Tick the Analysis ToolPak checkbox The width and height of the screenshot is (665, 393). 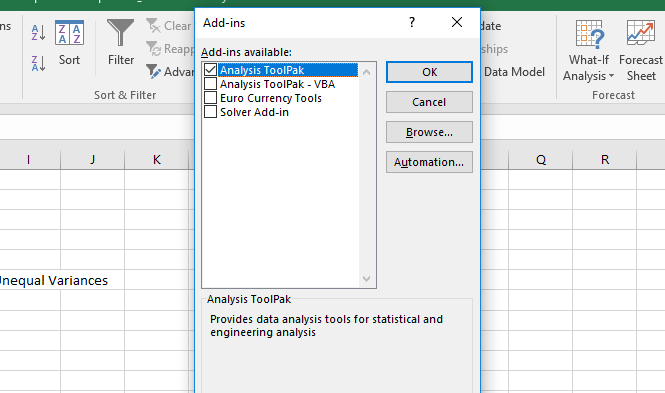click(210, 70)
